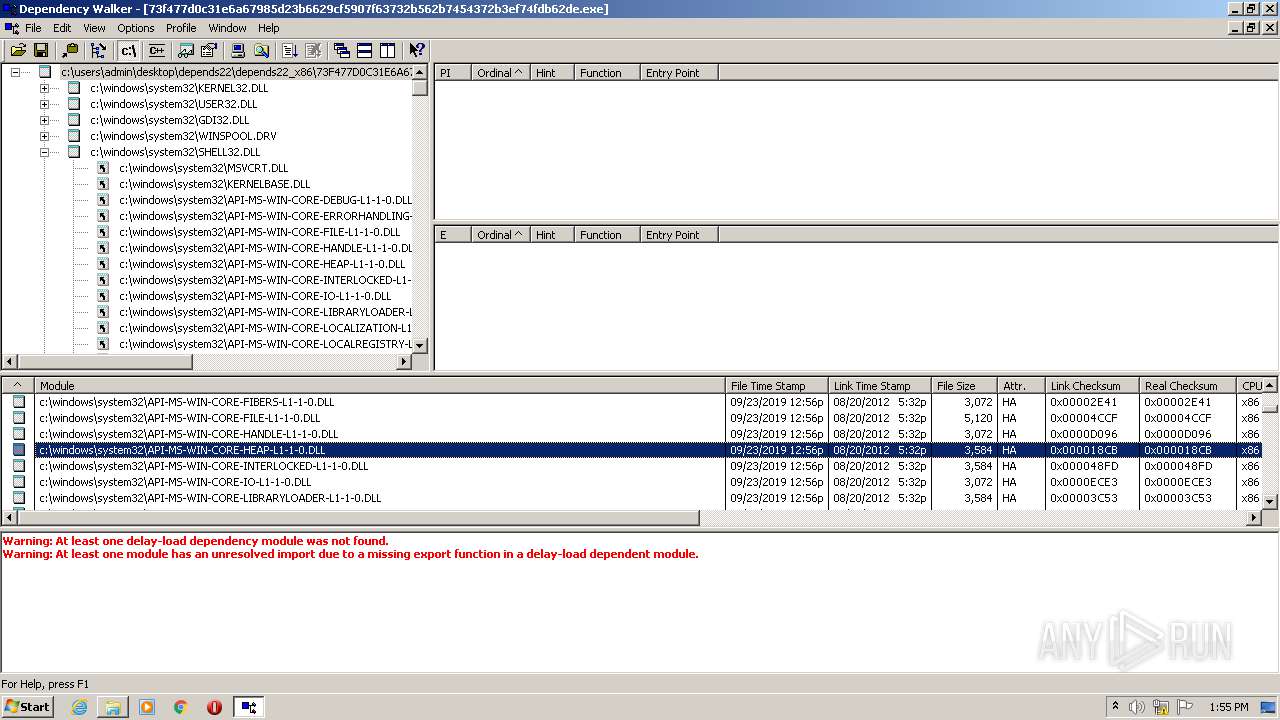Select API-MS-WIN-CORE-DEBUG-L1-1-0.DLL tree item
The image size is (1280, 720).
[265, 200]
